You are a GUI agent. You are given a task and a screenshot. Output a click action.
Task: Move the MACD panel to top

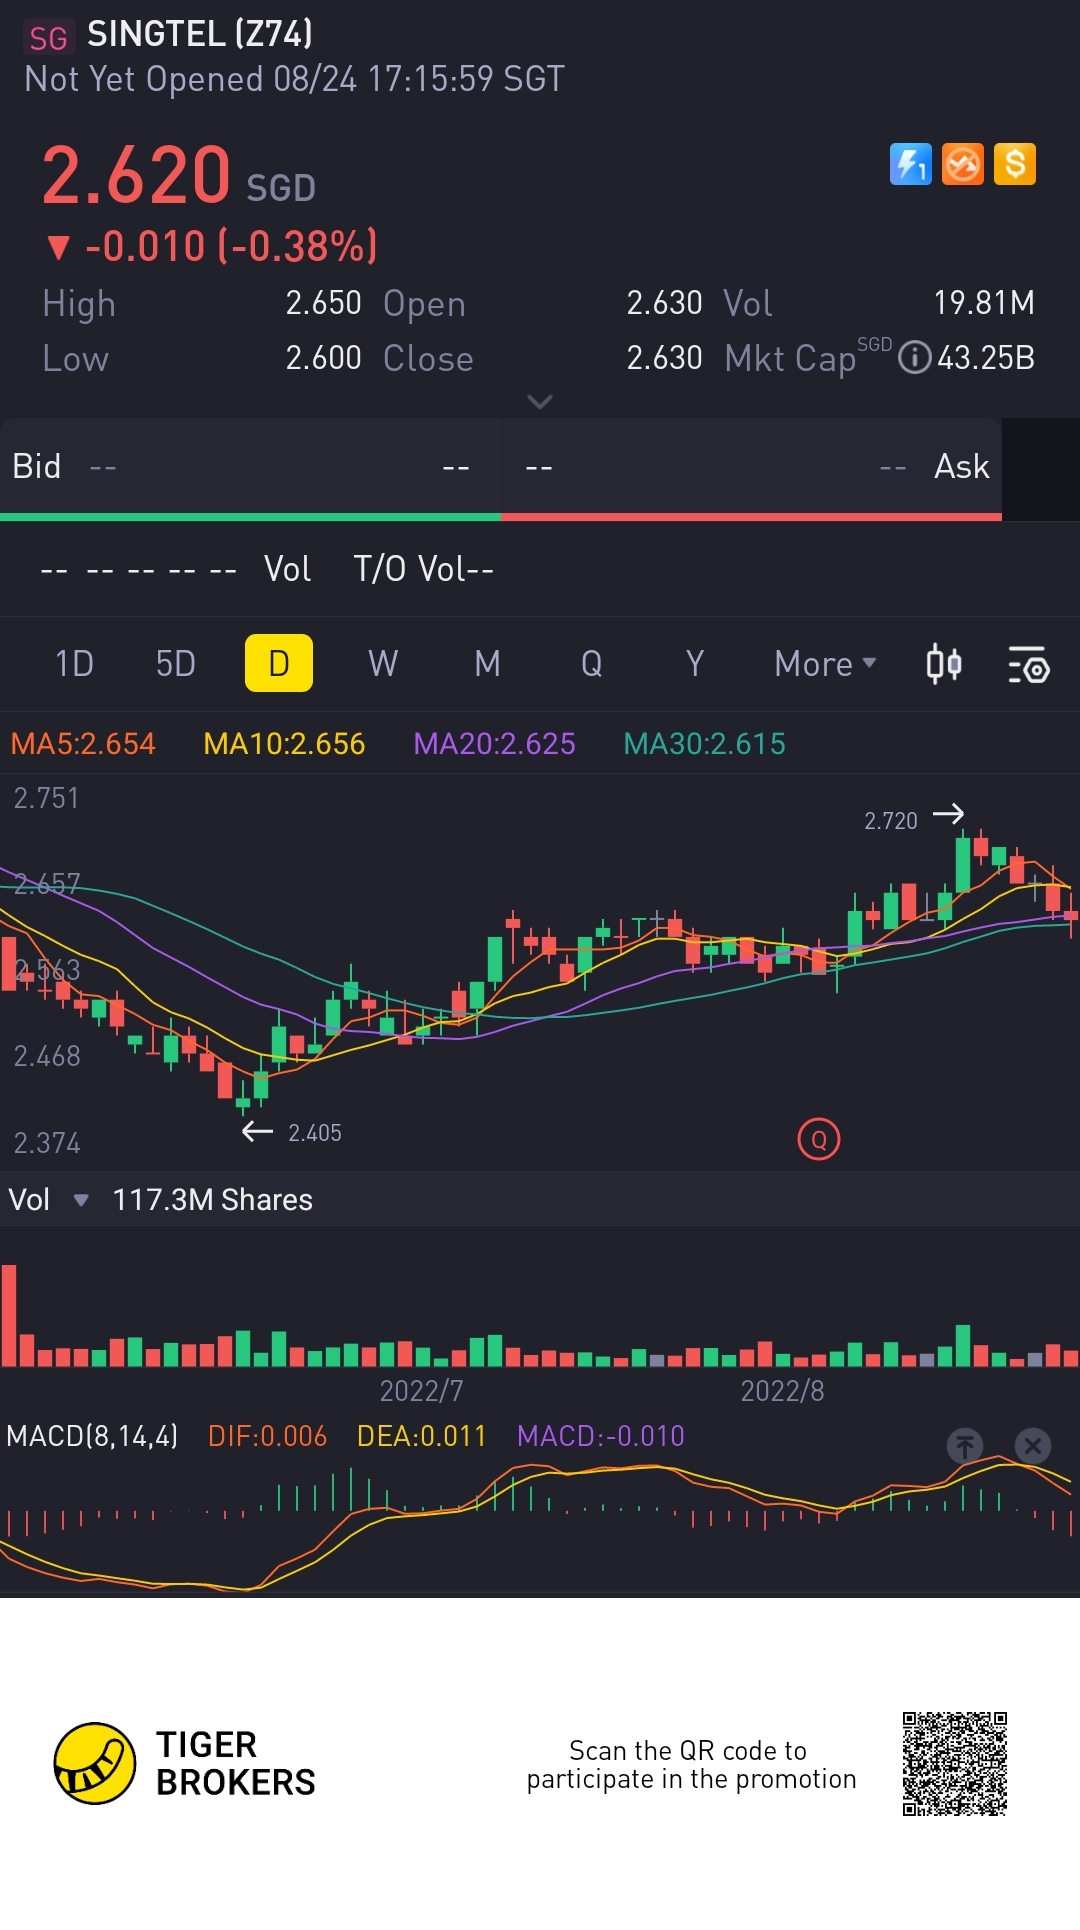965,1445
